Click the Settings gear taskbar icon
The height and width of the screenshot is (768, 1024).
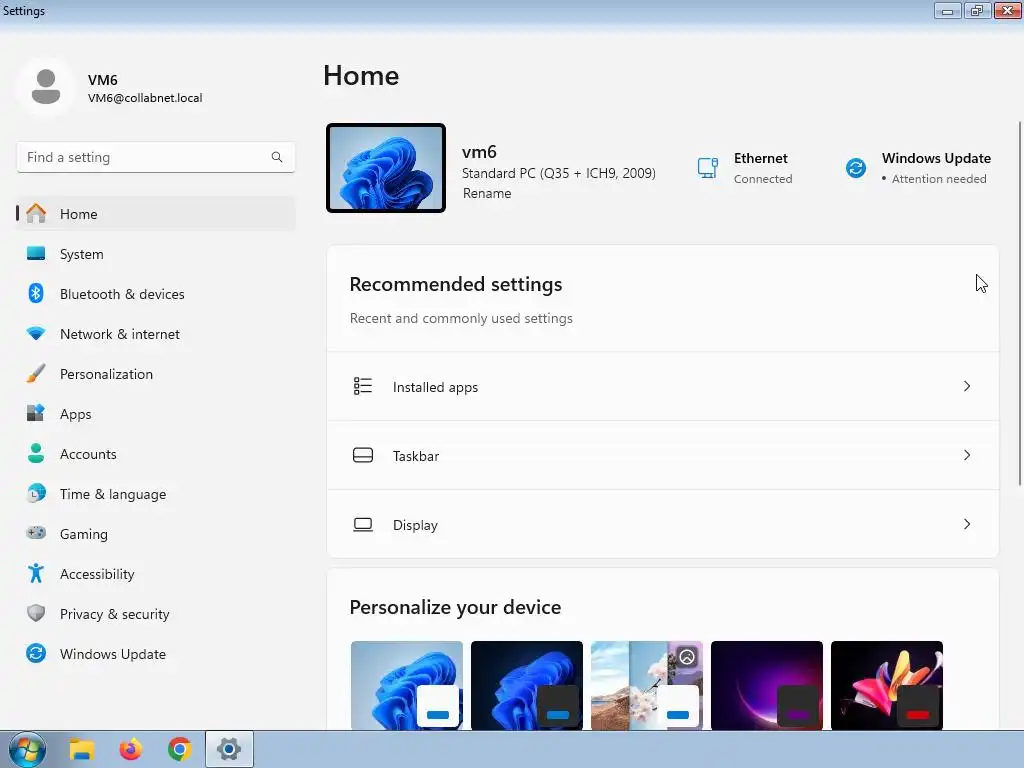click(x=229, y=749)
